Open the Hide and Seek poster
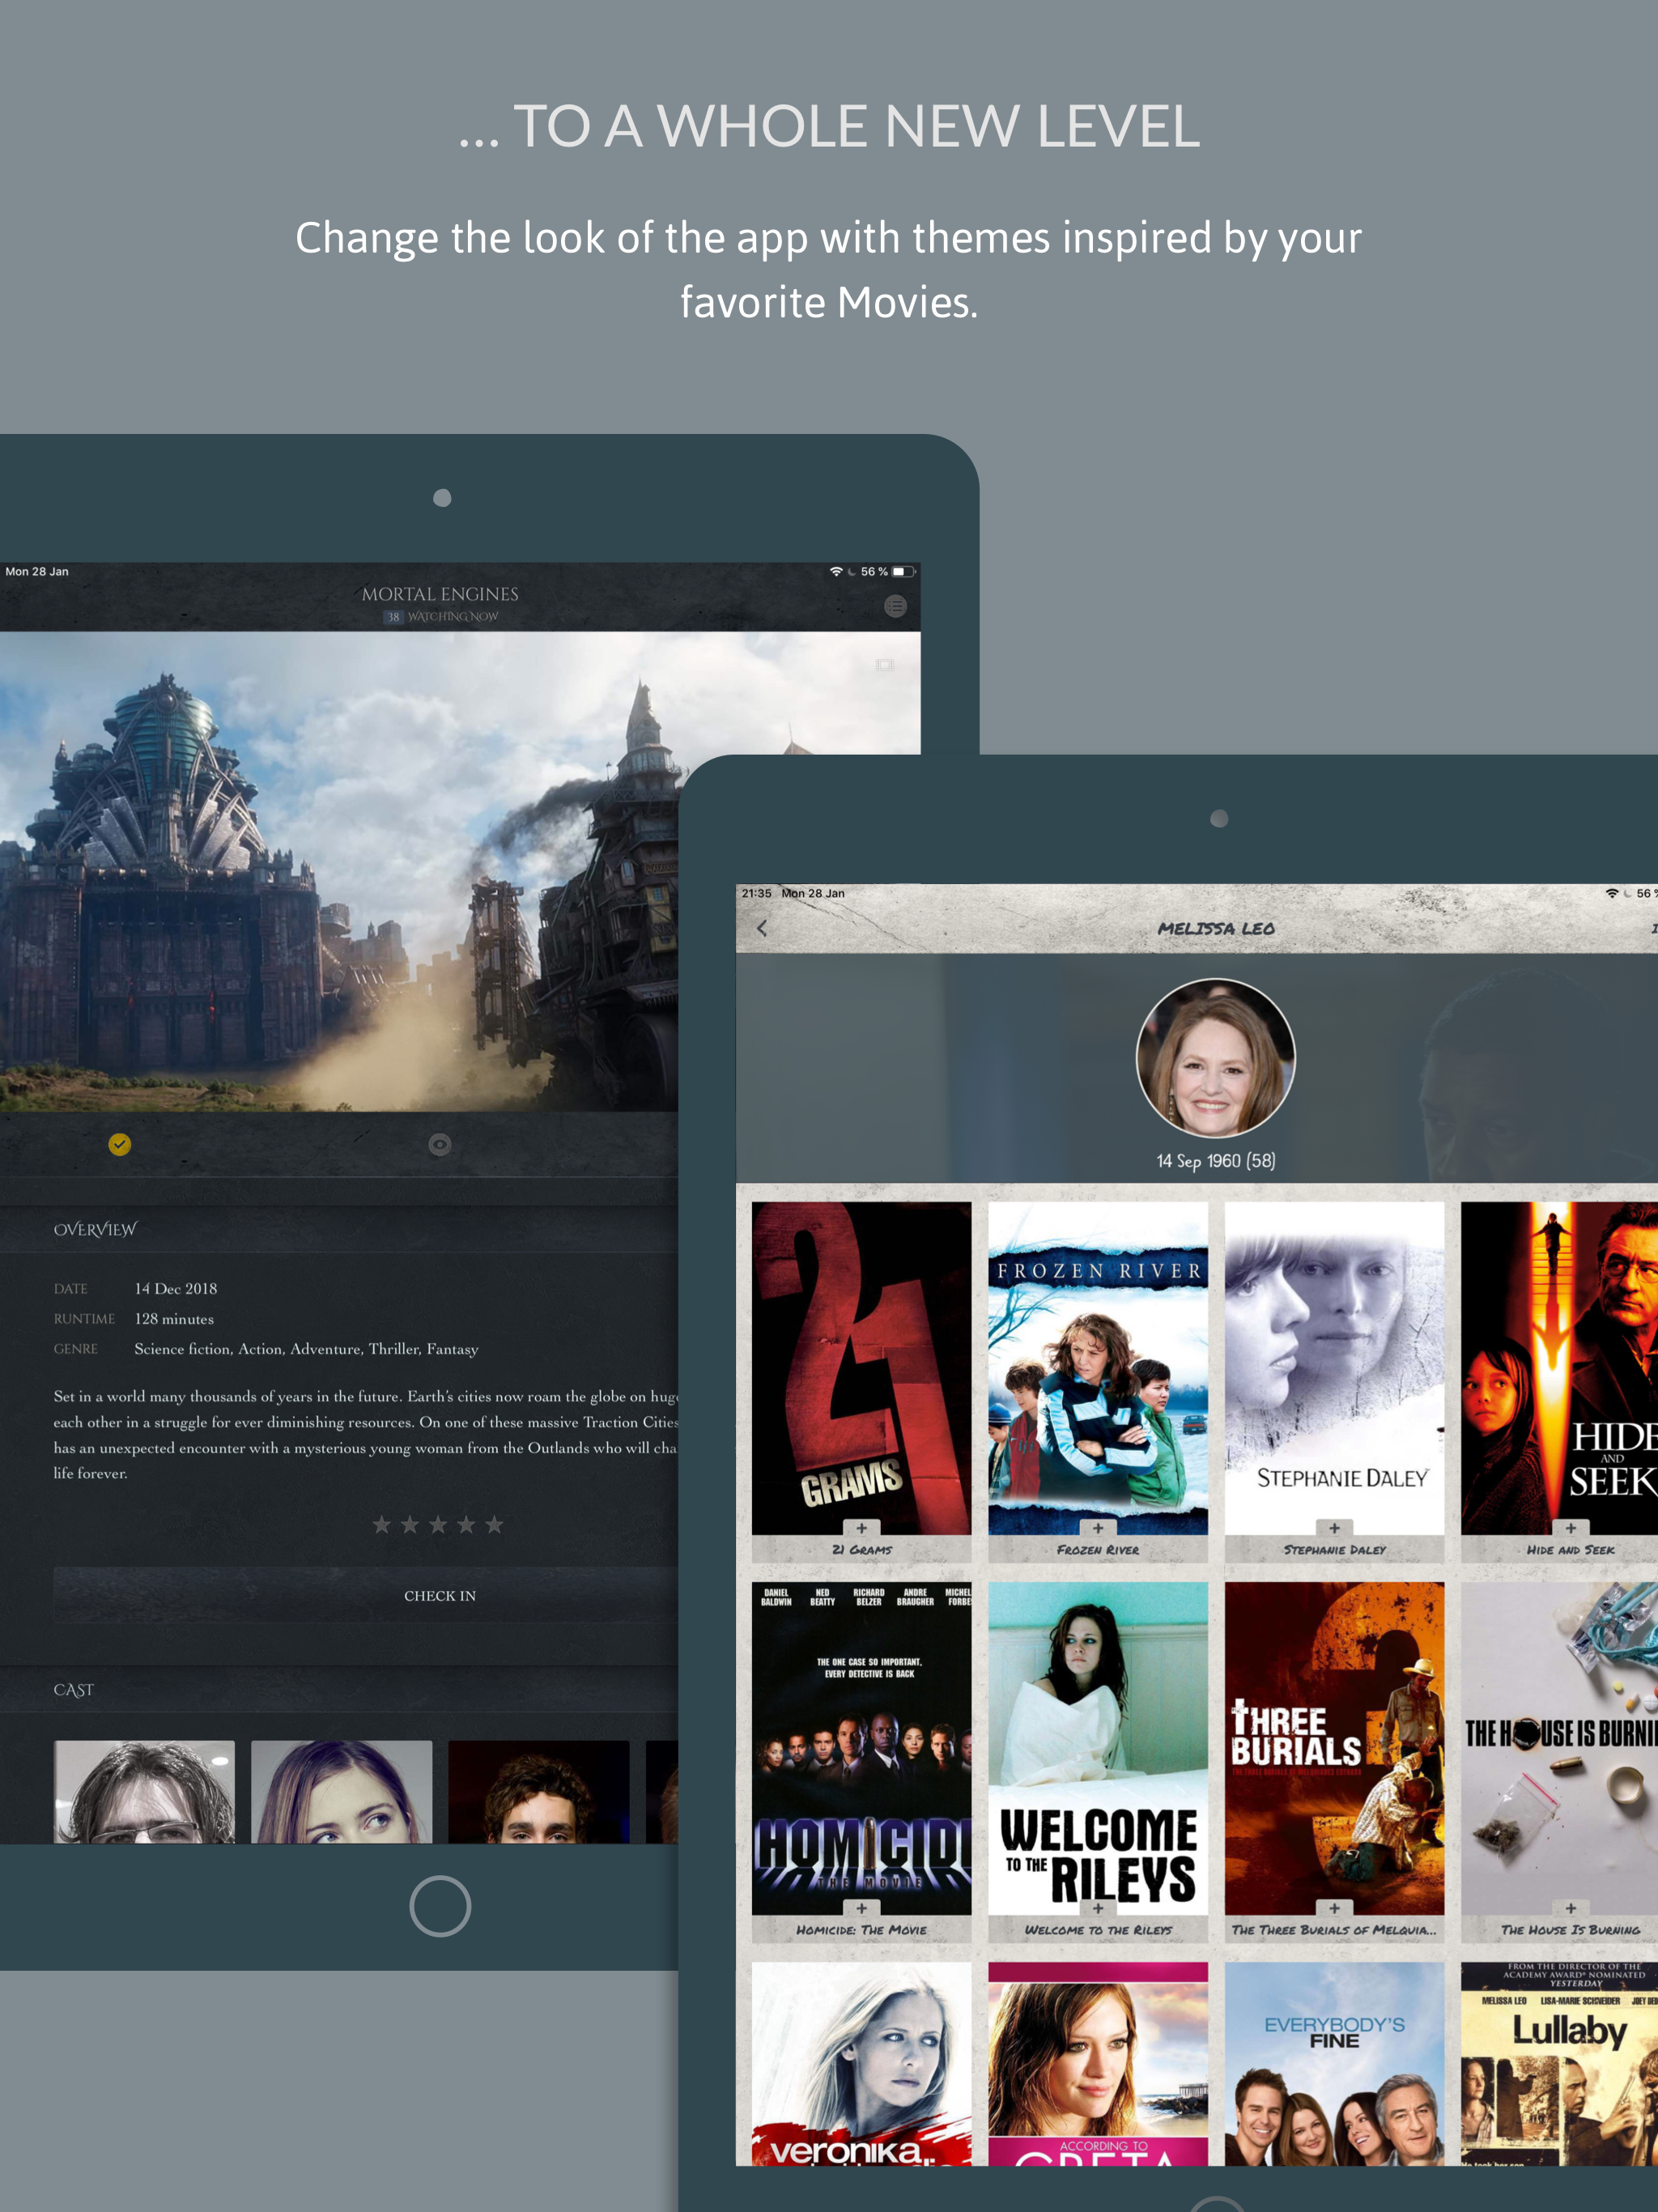The image size is (1658, 2212). pyautogui.click(x=1560, y=1368)
